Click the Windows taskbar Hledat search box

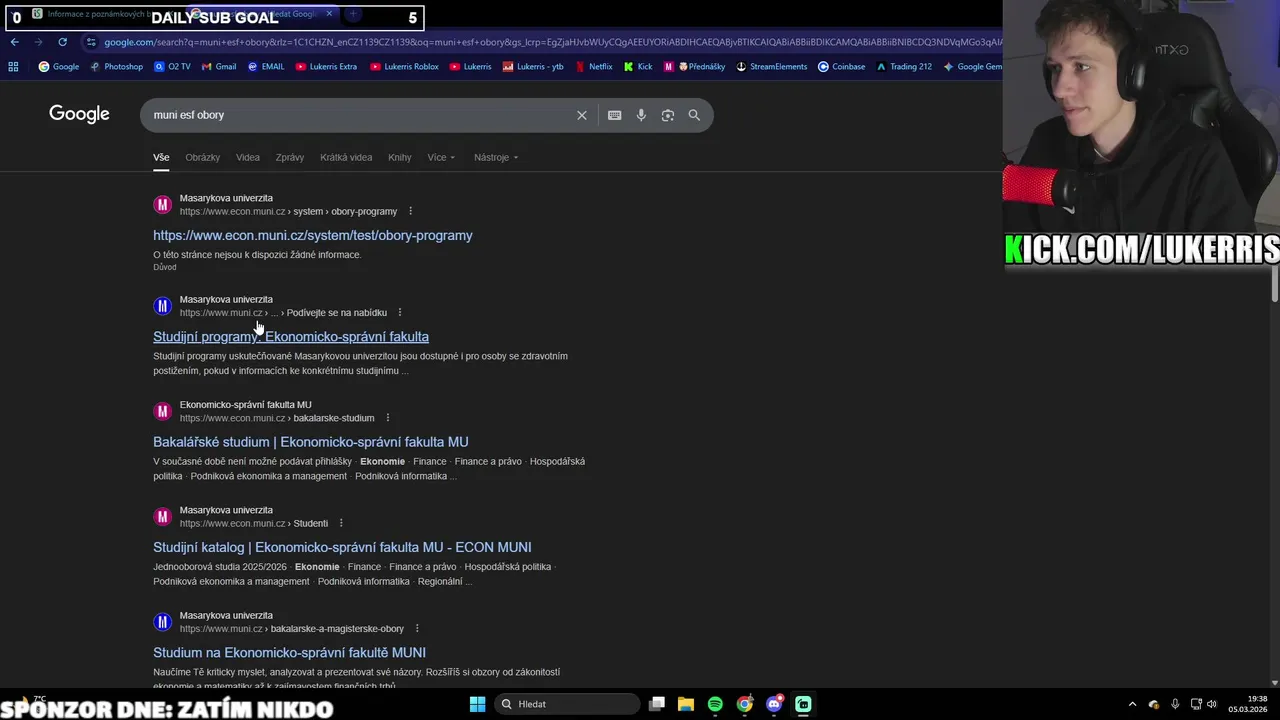click(x=568, y=704)
